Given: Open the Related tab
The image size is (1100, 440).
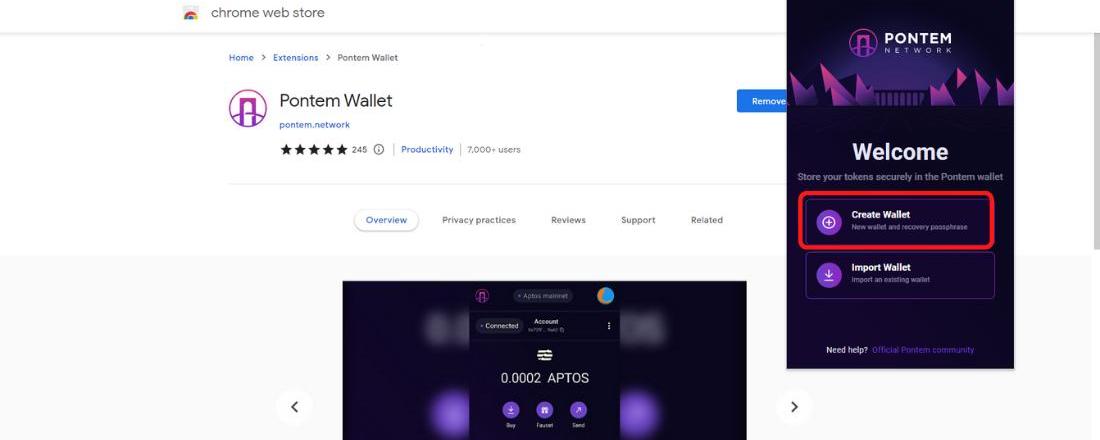Looking at the screenshot, I should point(706,220).
